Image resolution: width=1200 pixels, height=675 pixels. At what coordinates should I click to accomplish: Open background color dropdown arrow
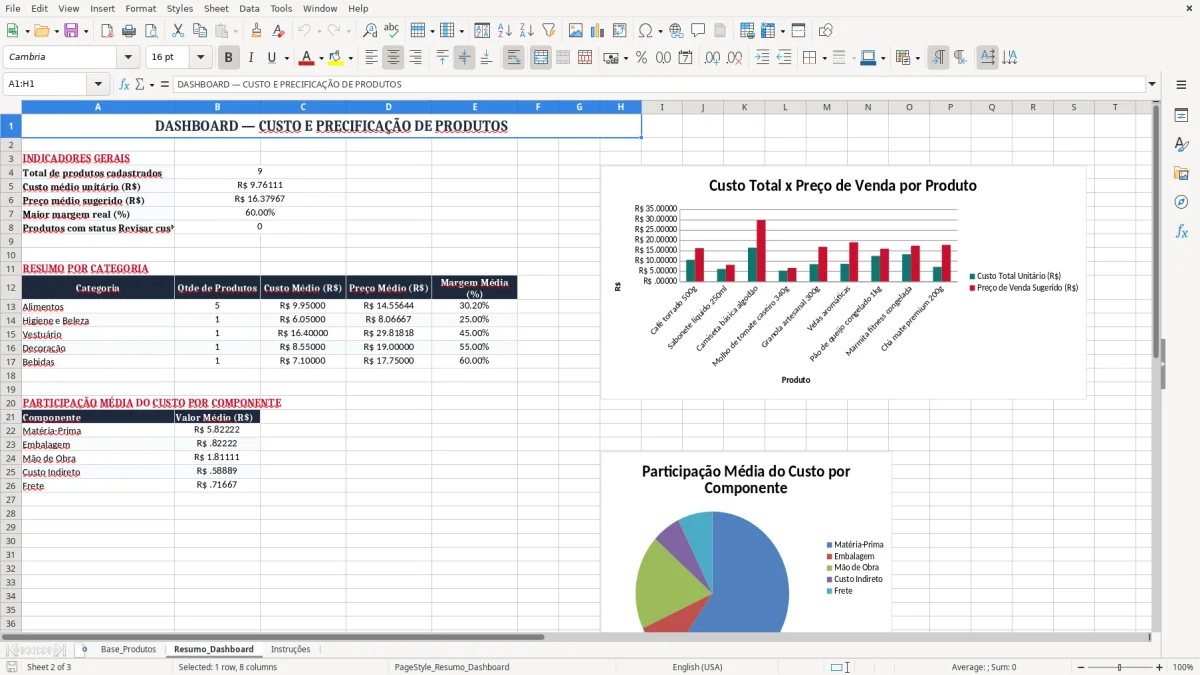[x=350, y=58]
